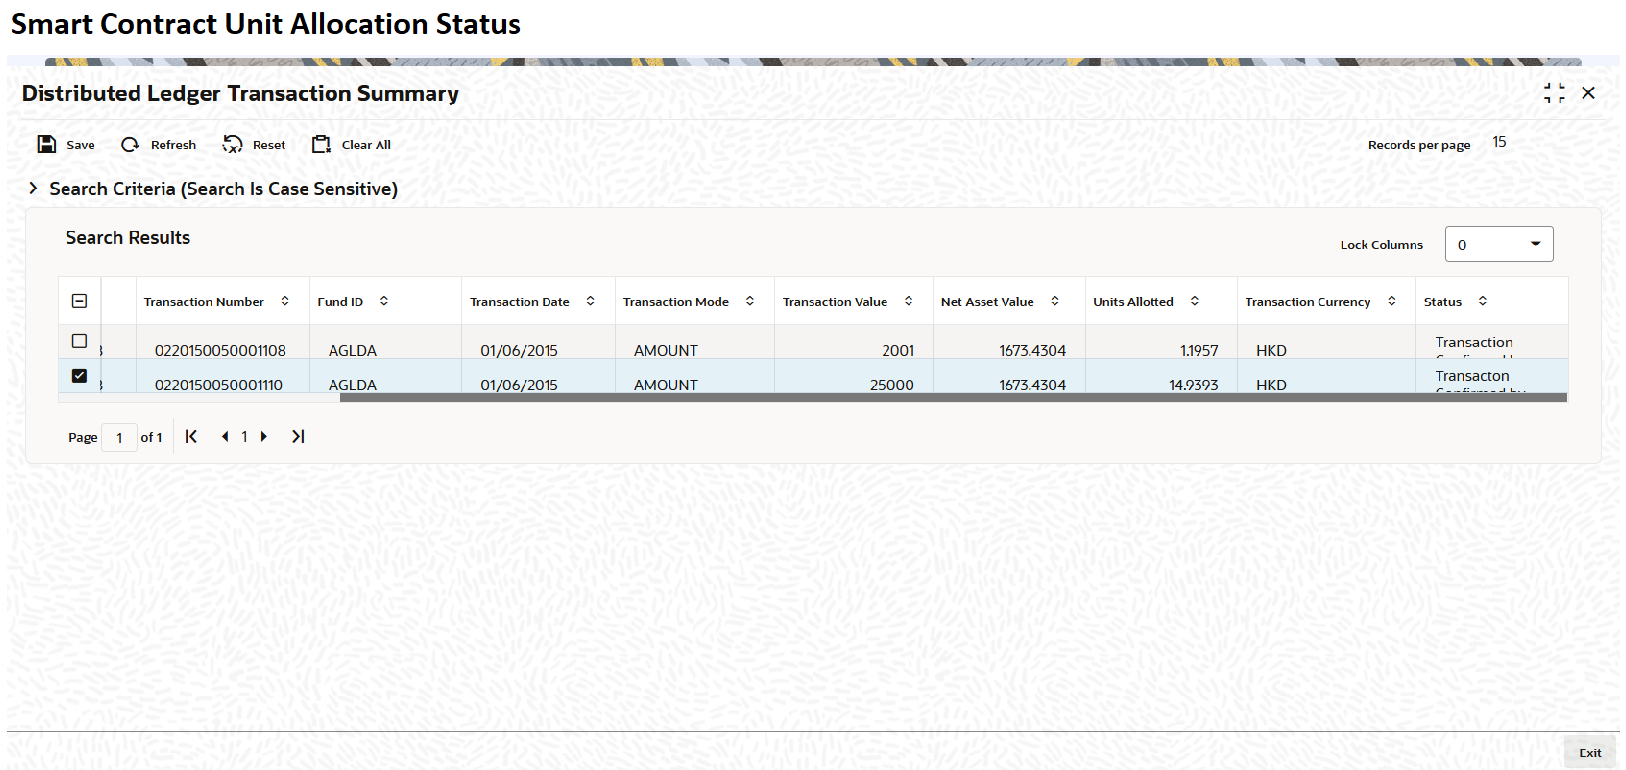Click the Reset button label

click(269, 145)
